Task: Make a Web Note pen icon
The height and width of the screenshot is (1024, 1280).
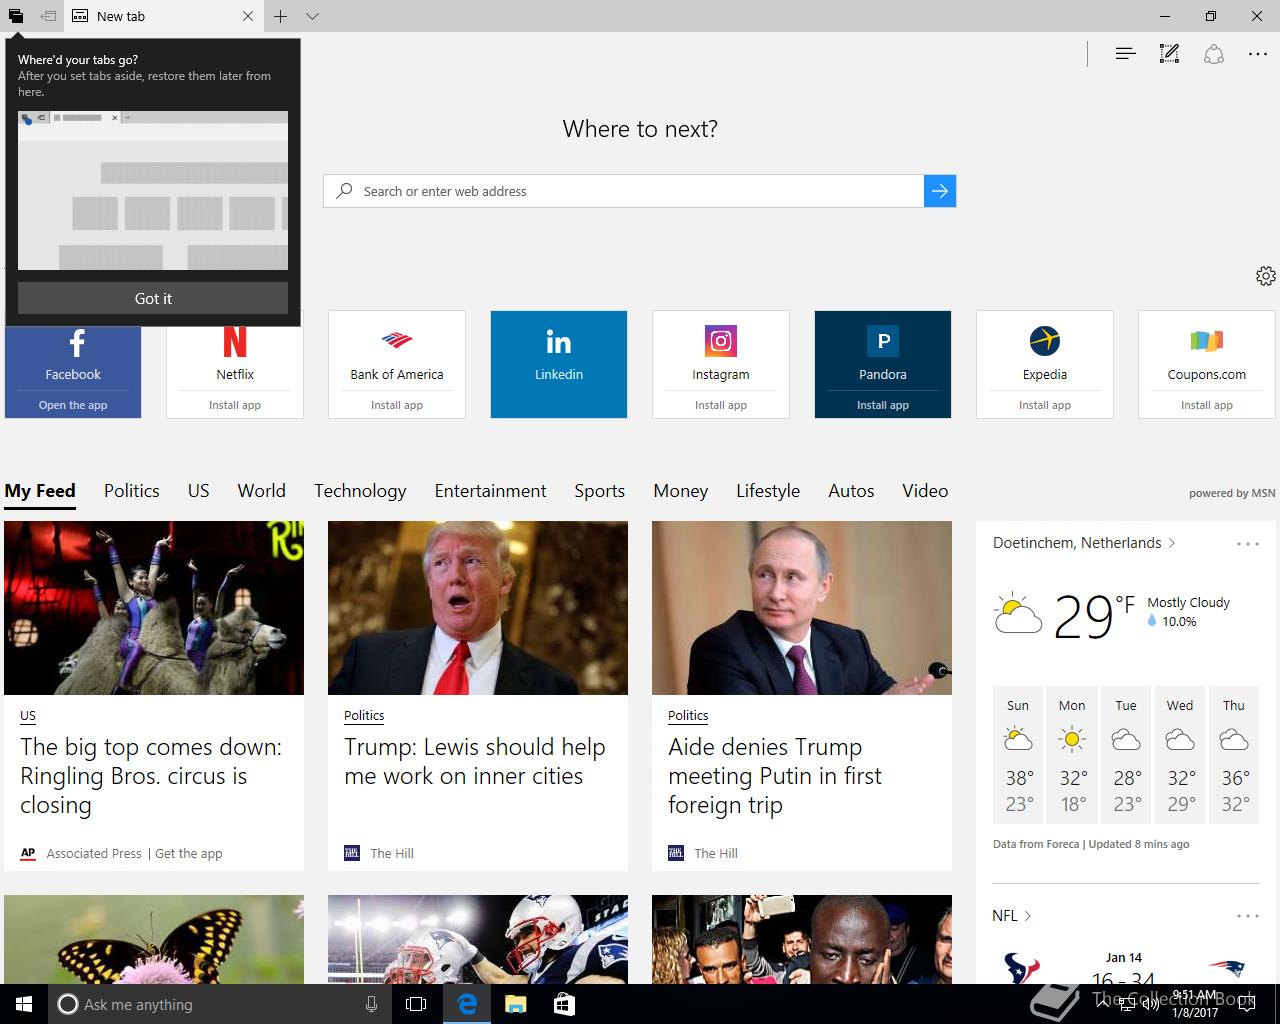Action: coord(1169,54)
